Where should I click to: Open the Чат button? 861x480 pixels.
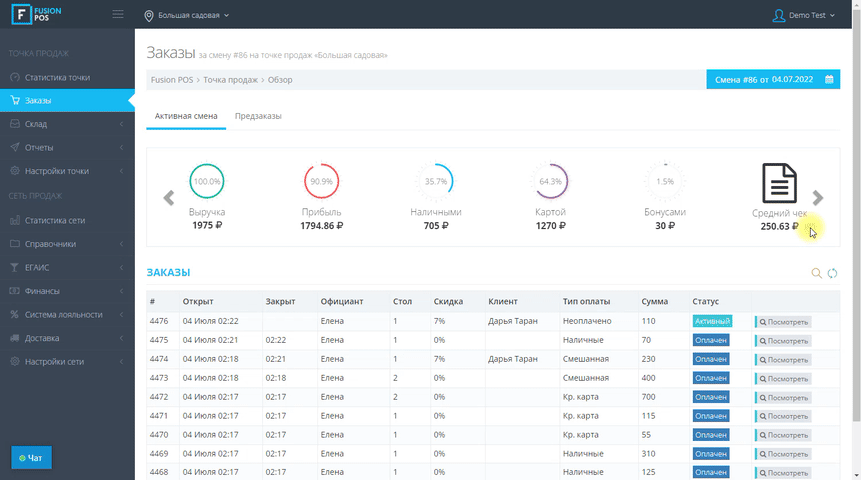pyautogui.click(x=31, y=458)
